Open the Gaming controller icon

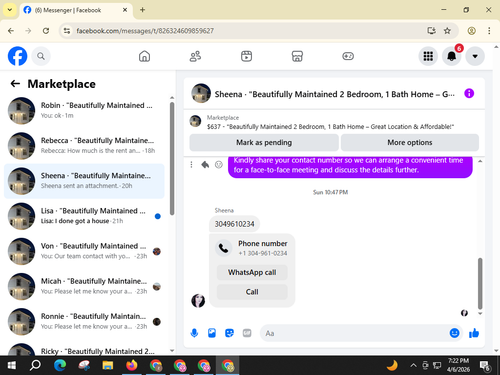pos(348,56)
